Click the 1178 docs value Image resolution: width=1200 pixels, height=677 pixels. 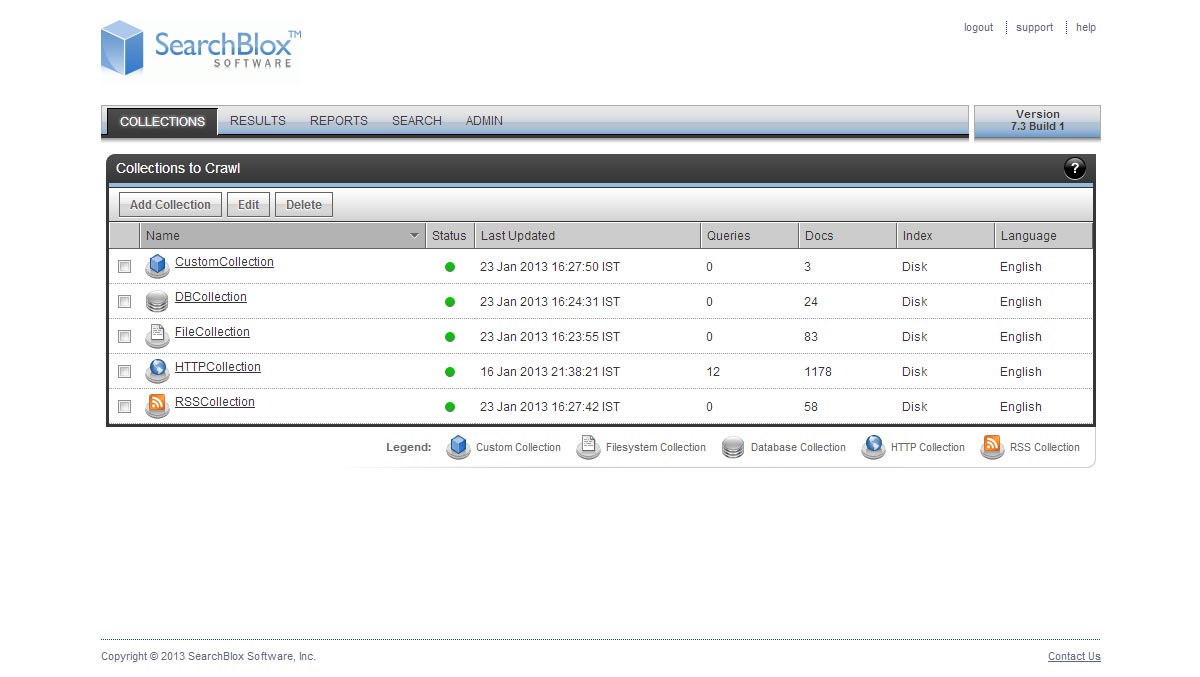point(818,372)
